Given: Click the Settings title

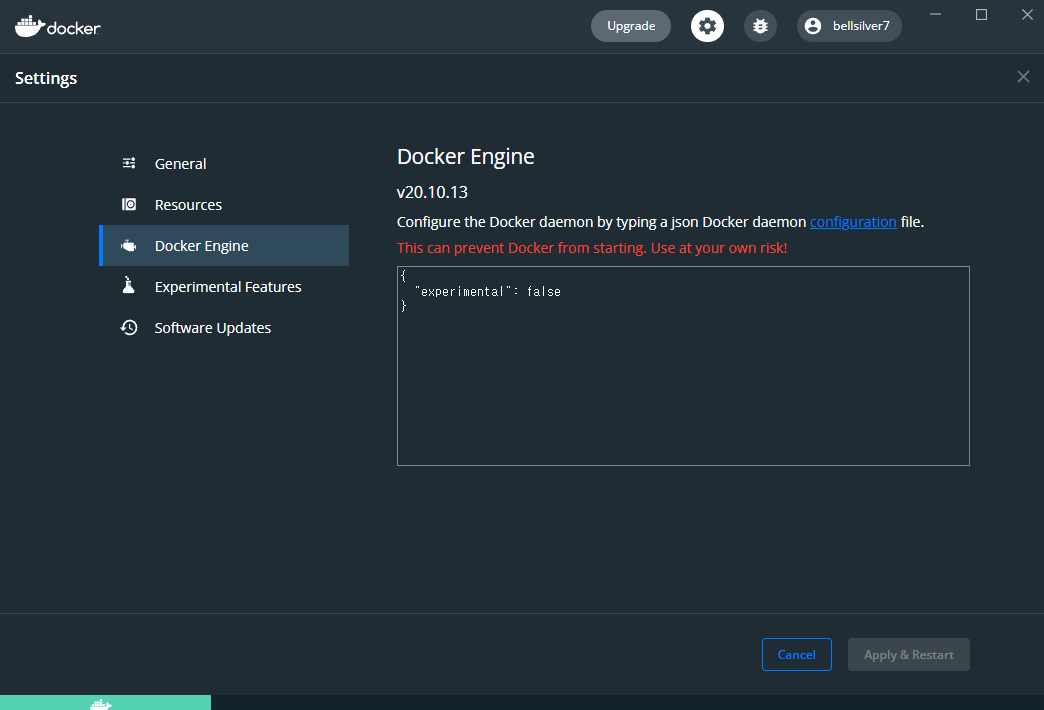Looking at the screenshot, I should (x=46, y=78).
